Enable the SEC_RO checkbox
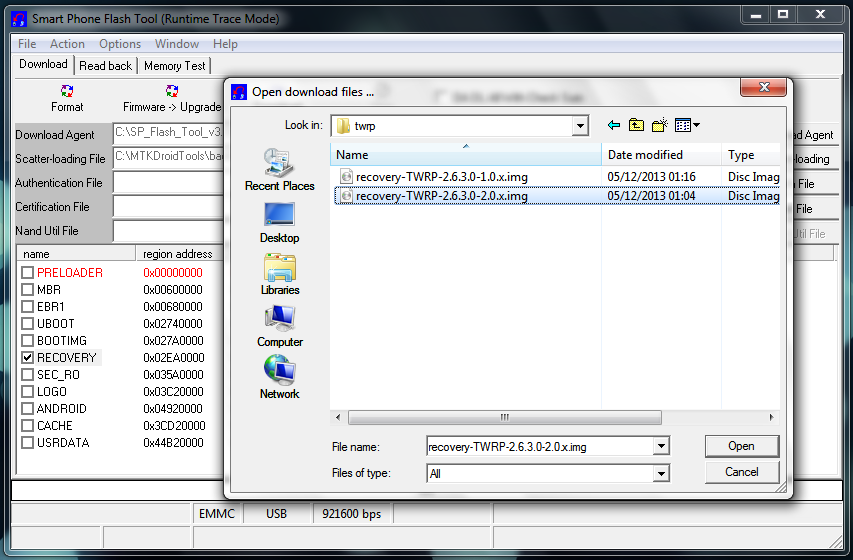 [x=27, y=374]
